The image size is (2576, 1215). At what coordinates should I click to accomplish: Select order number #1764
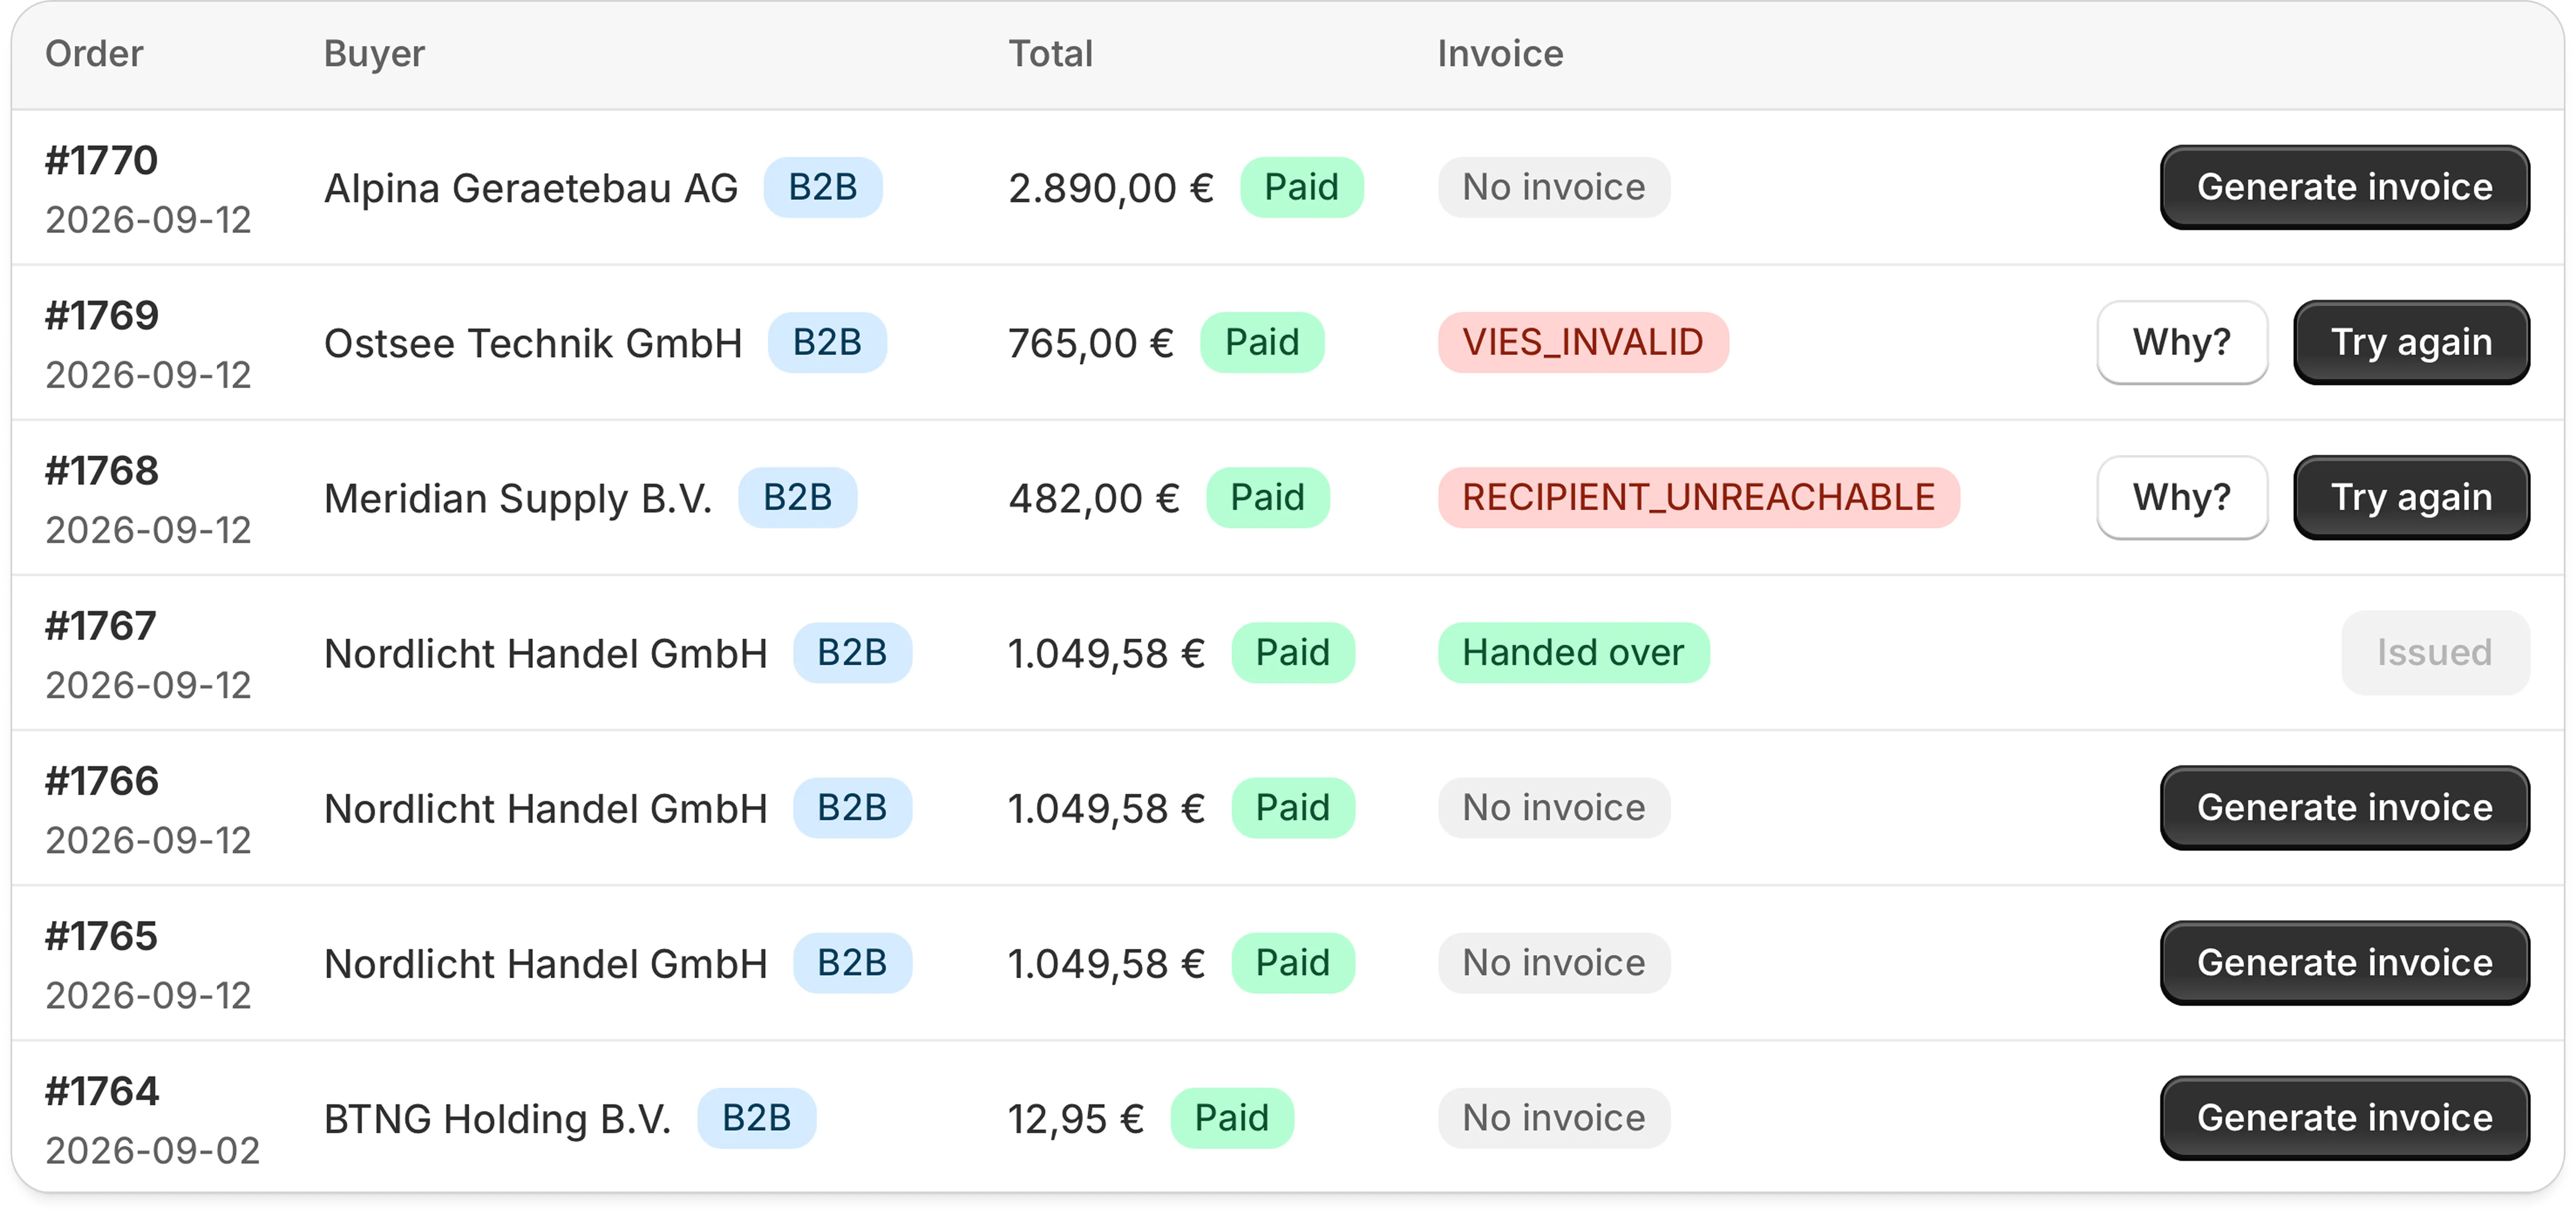click(x=102, y=1090)
